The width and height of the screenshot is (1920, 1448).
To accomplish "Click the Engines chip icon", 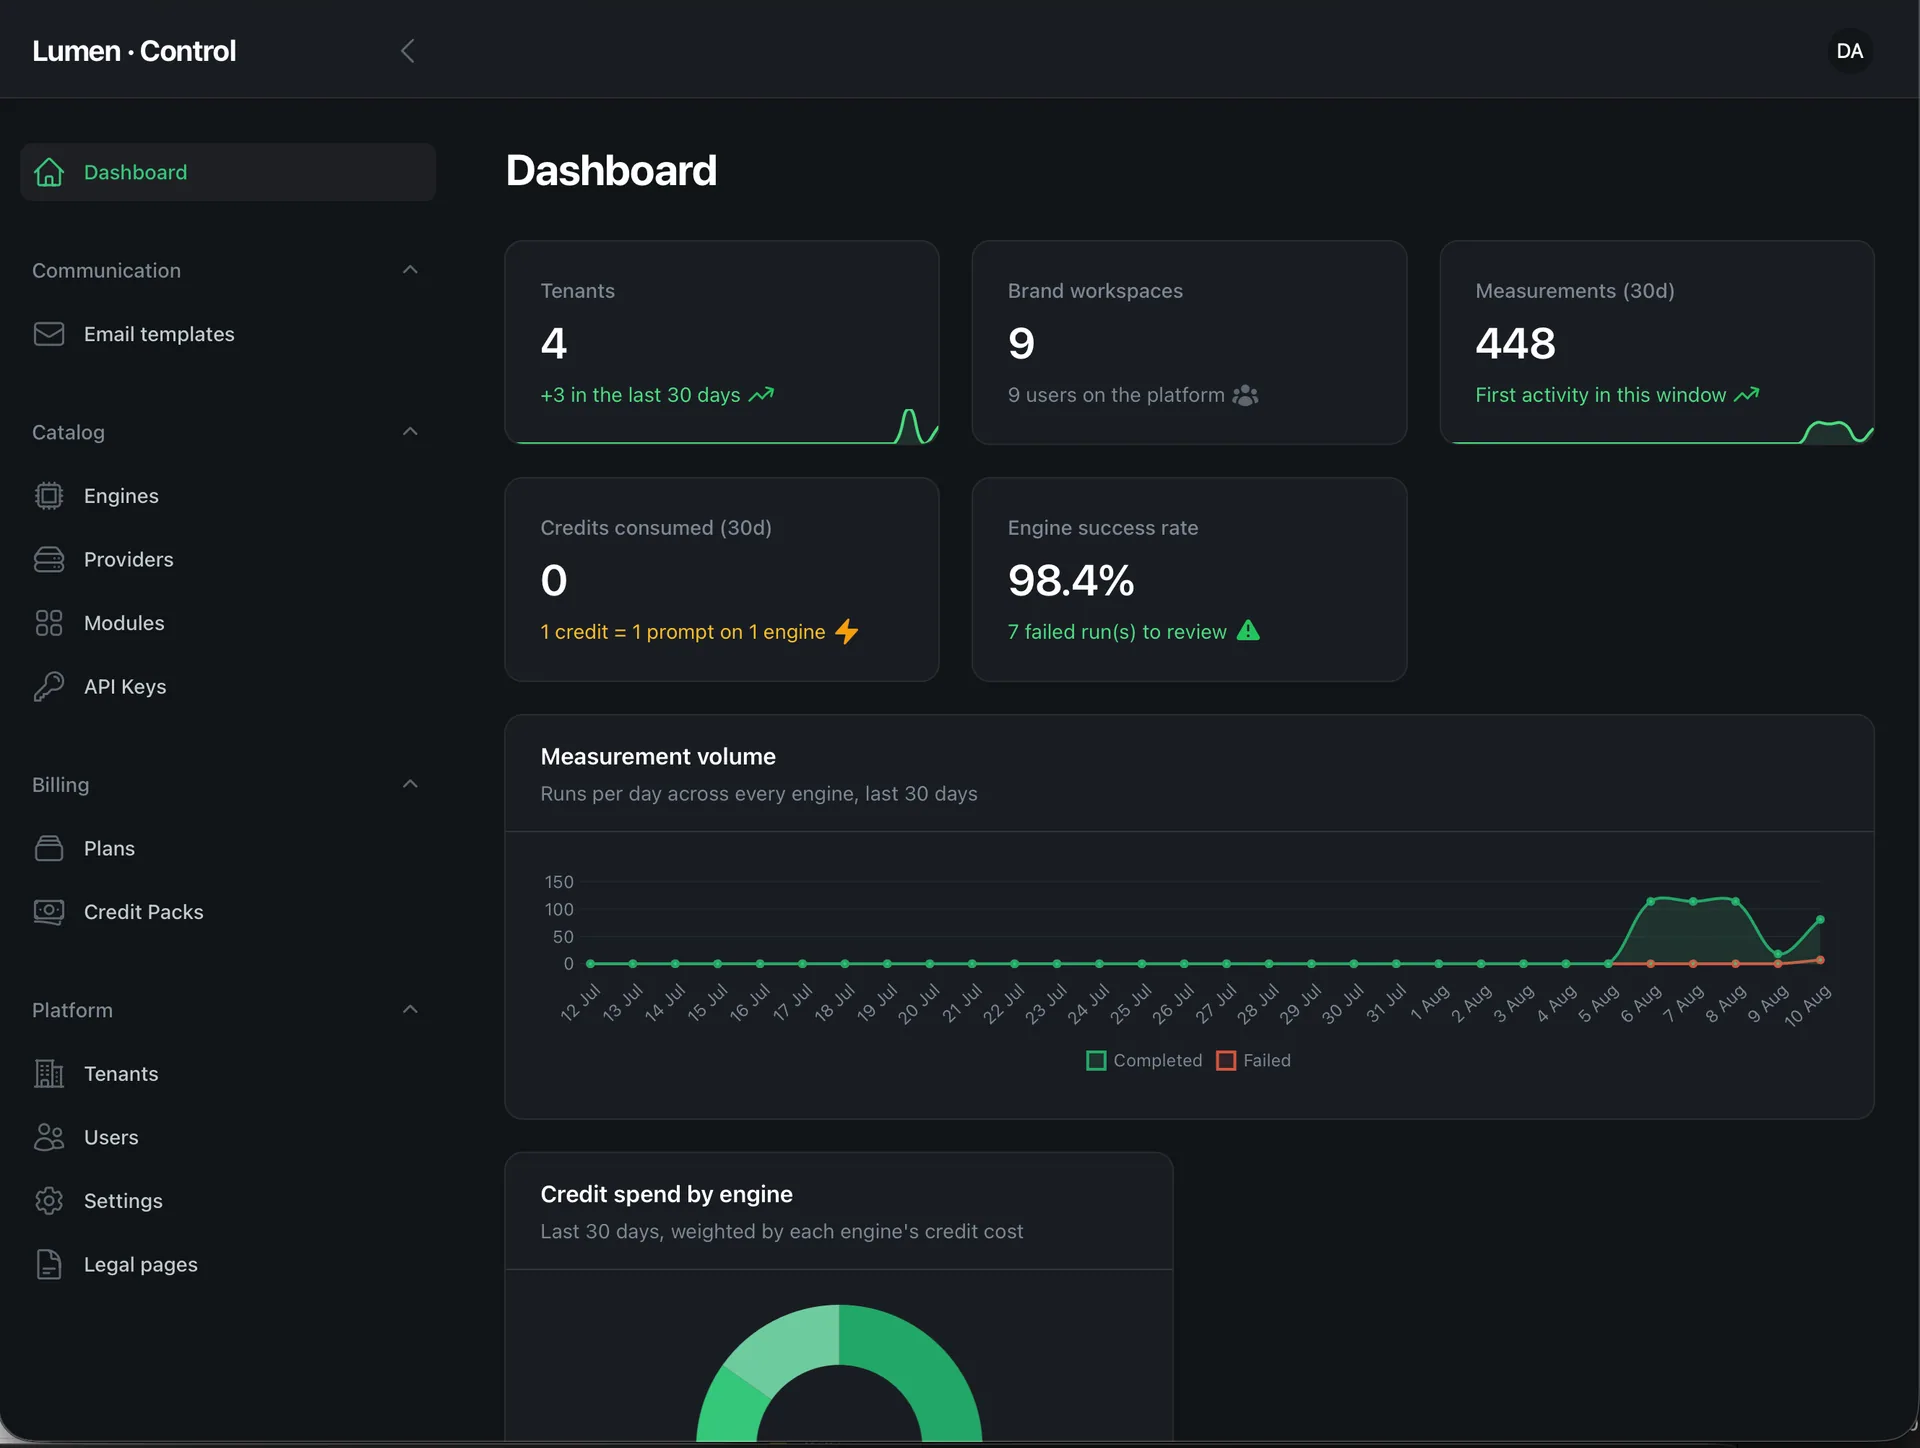I will 49,496.
